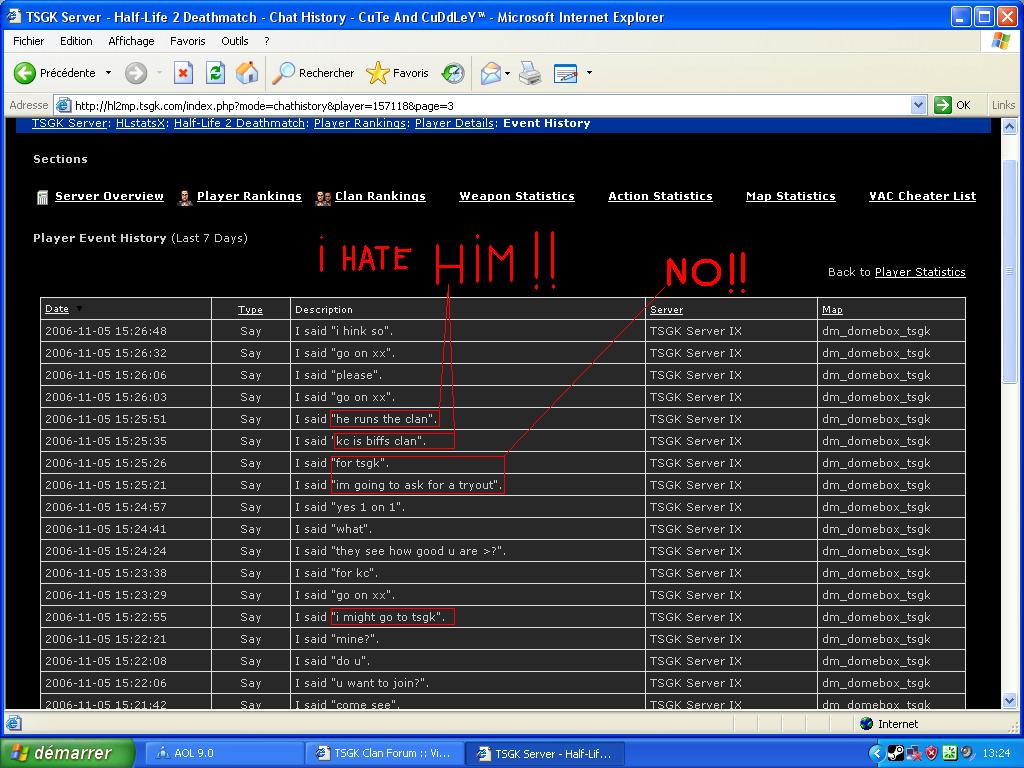Sort events by the Date column
Image resolution: width=1024 pixels, height=768 pixels.
point(56,309)
